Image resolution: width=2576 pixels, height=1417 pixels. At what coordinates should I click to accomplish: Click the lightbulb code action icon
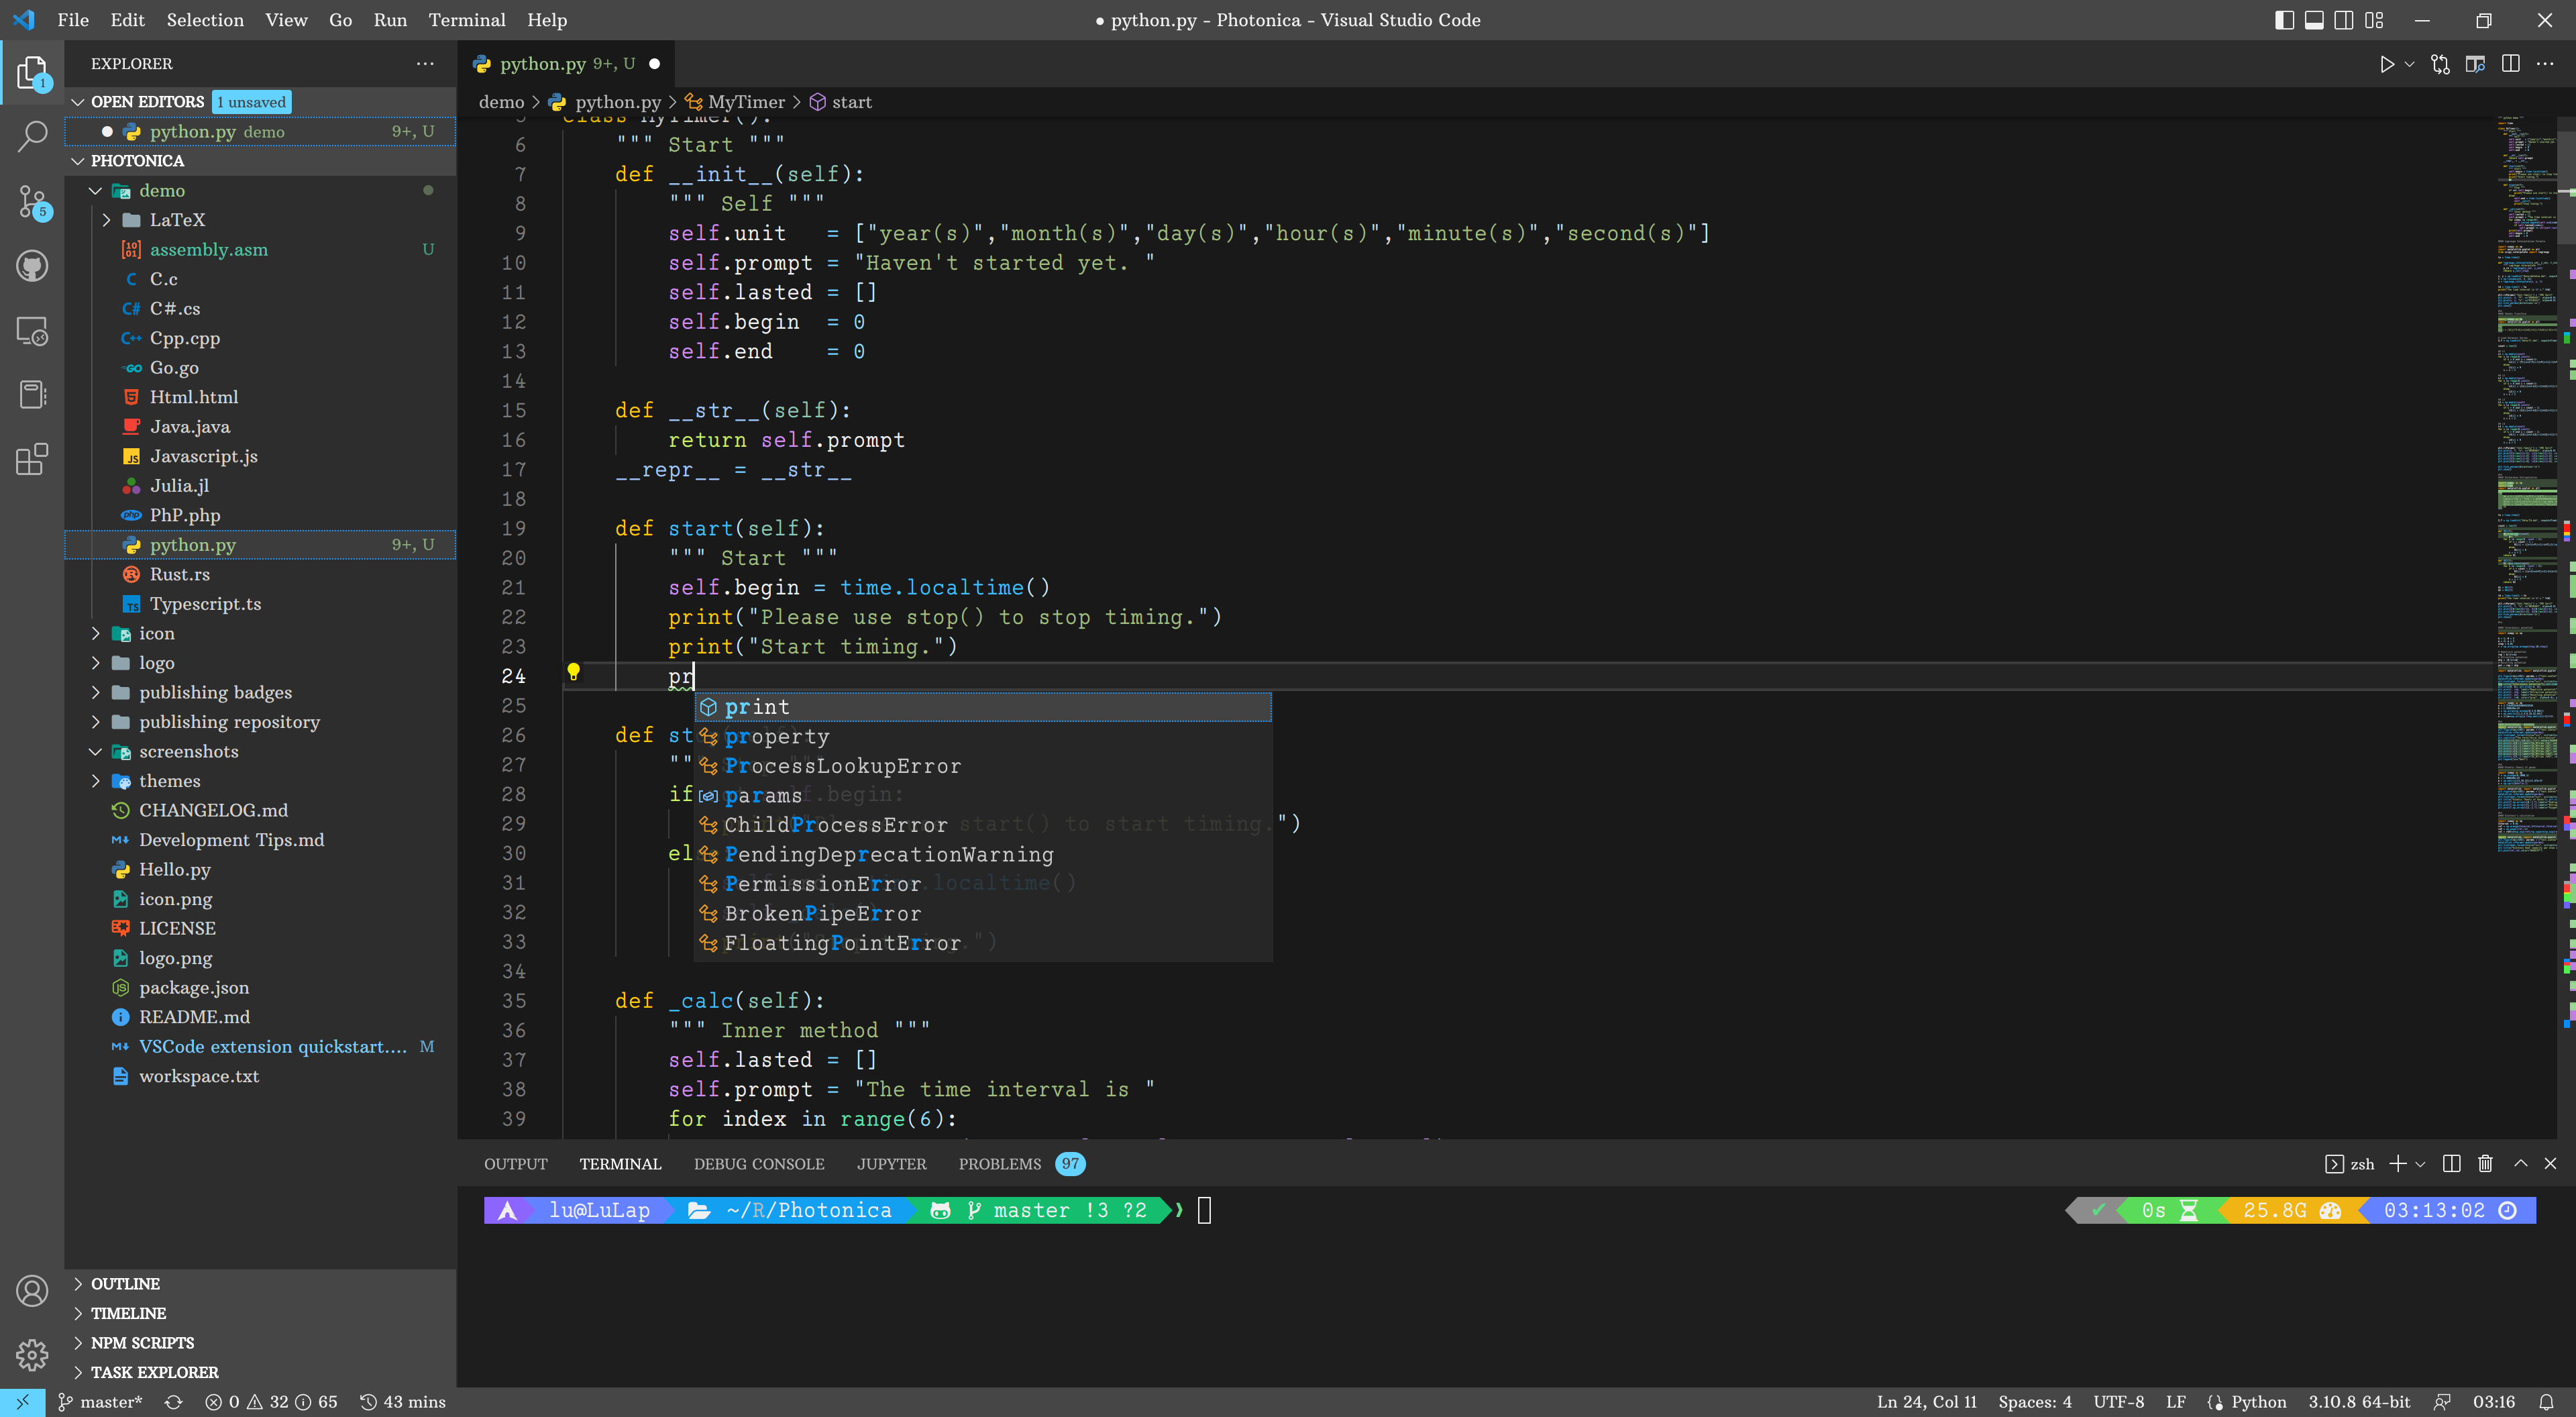point(573,672)
